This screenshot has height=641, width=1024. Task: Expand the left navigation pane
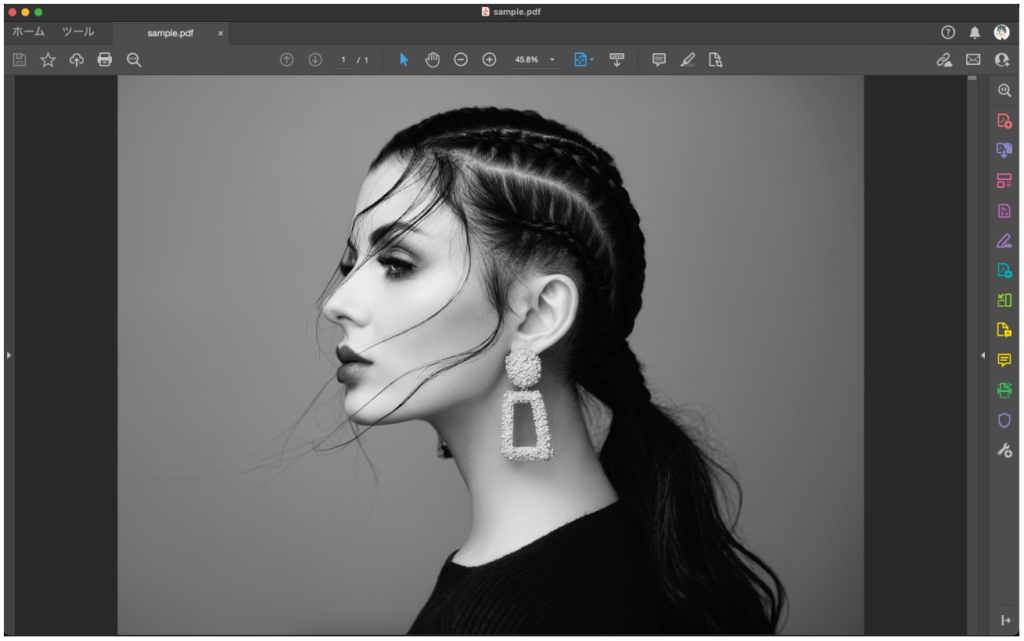[9, 355]
